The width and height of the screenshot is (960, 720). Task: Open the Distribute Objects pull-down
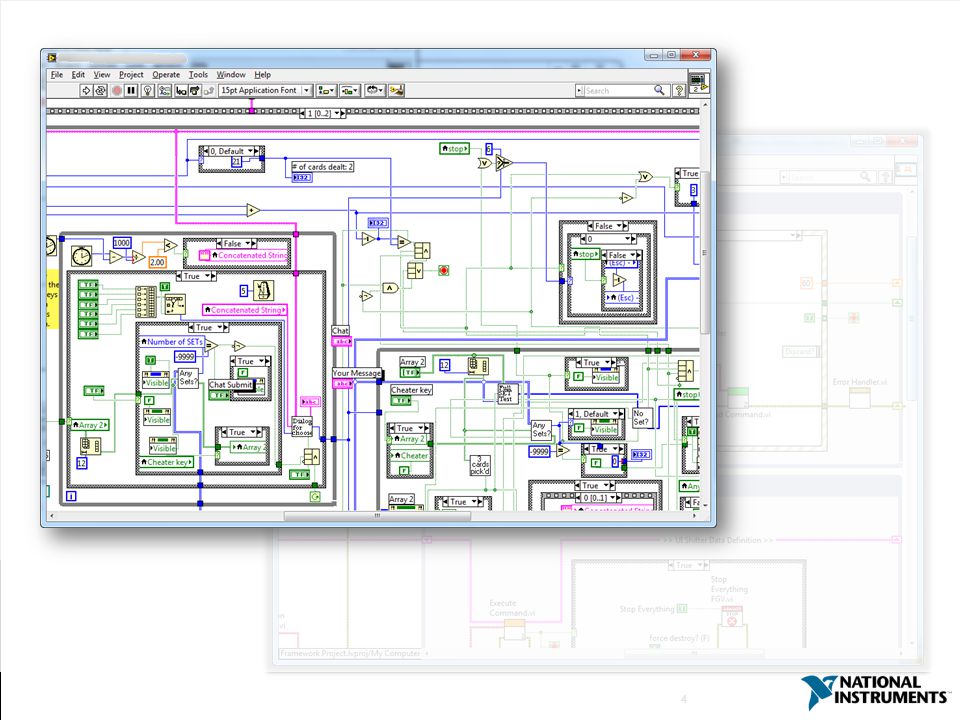pyautogui.click(x=350, y=91)
